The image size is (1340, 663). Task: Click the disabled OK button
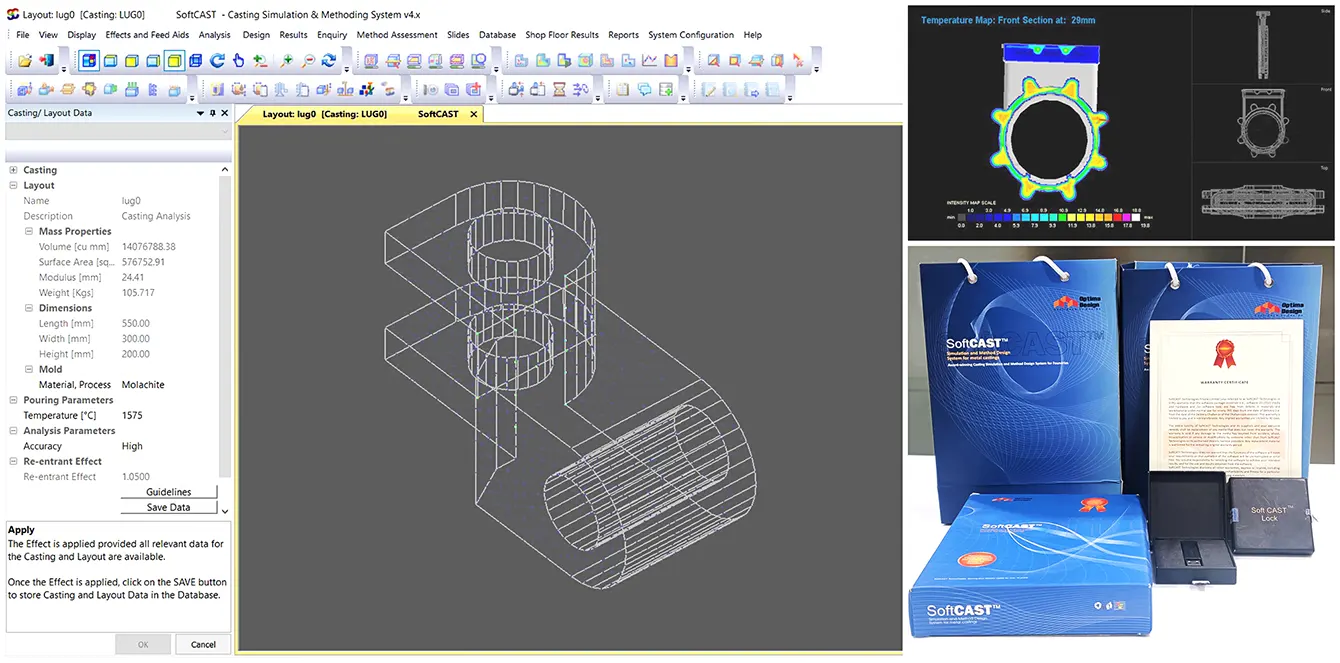[x=143, y=645]
